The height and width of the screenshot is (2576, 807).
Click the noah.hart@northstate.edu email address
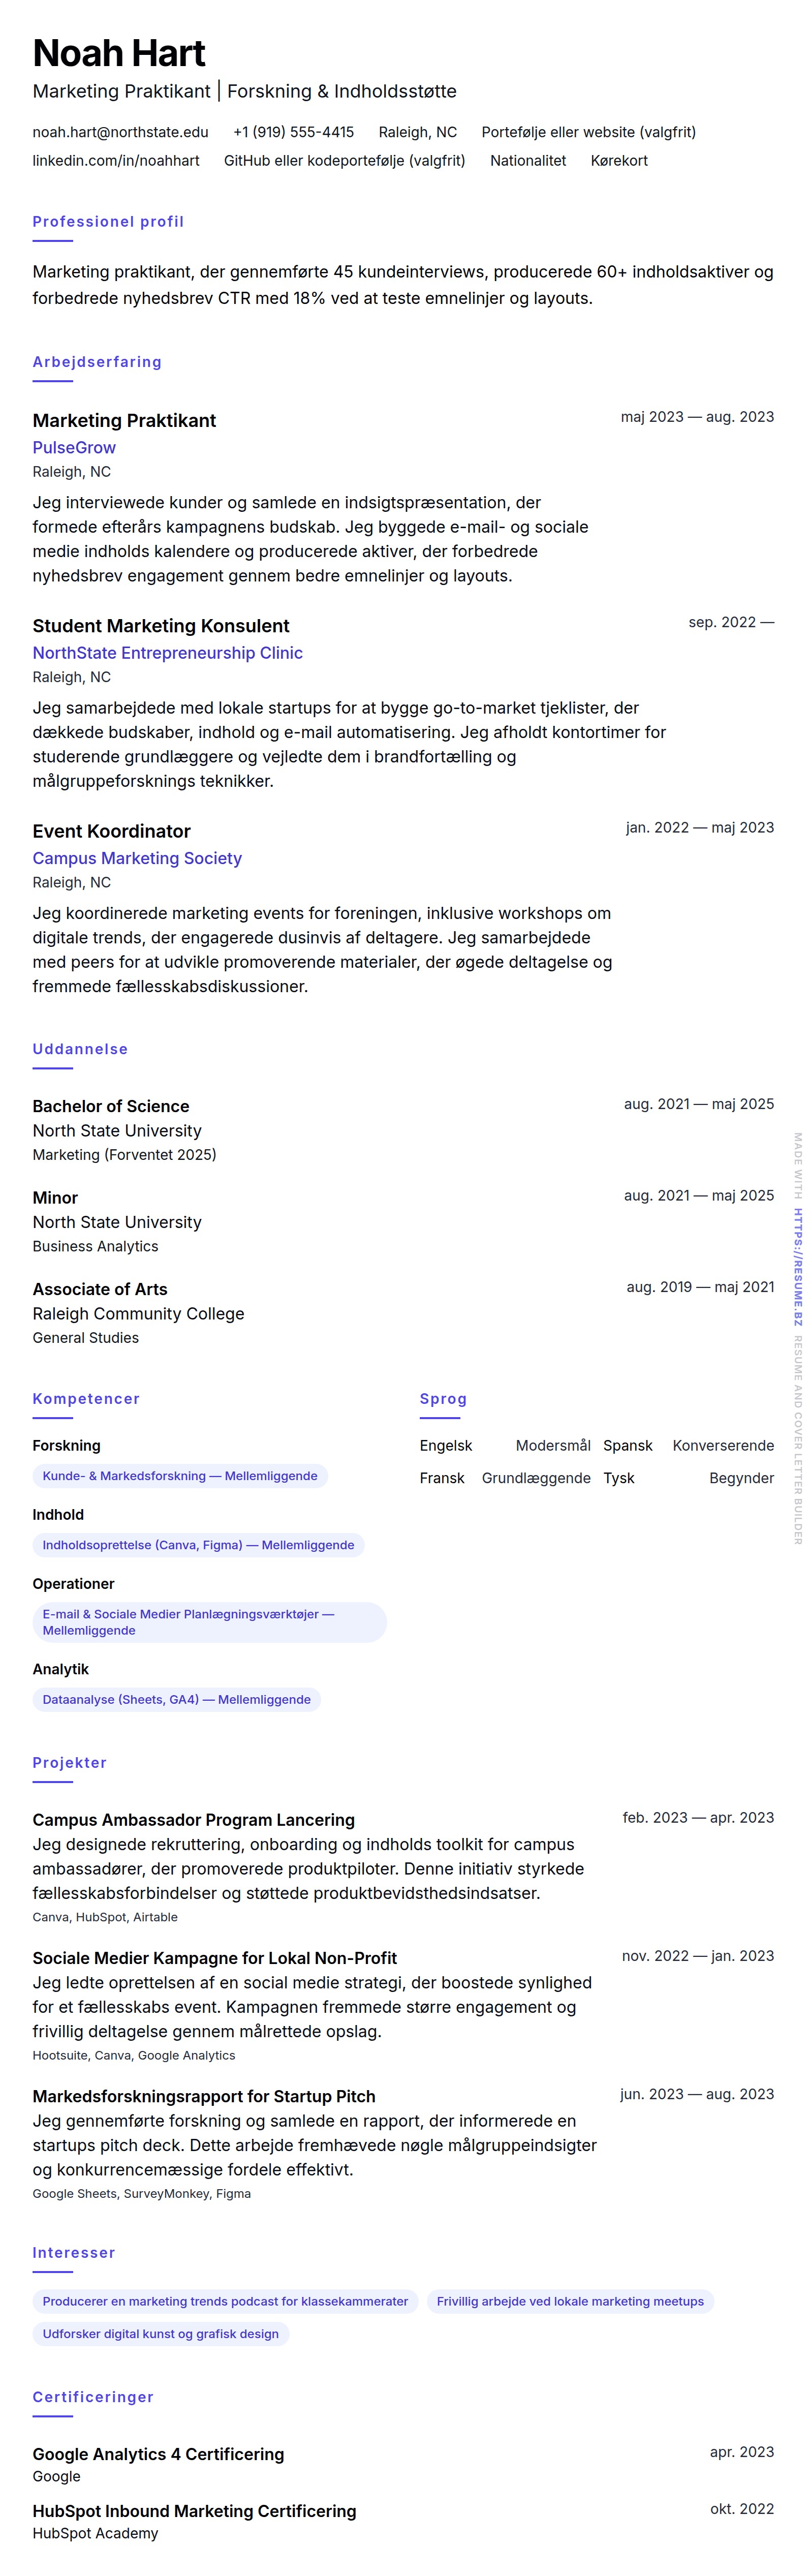[x=120, y=132]
